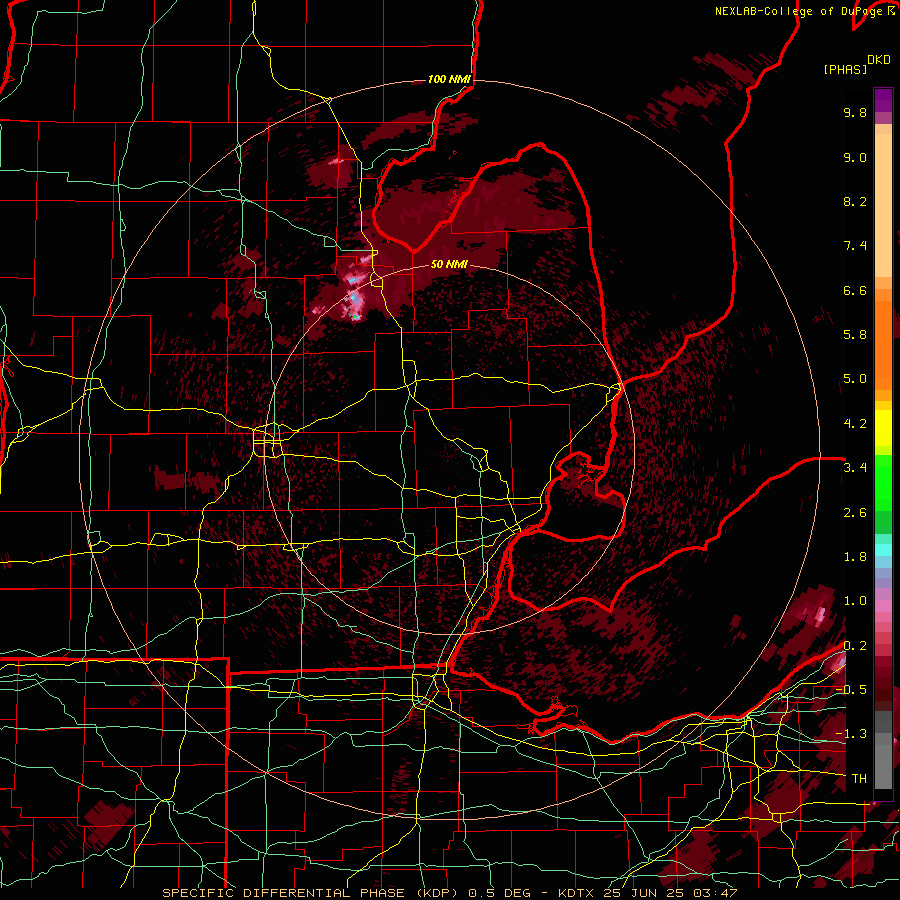
Task: Pick the pink color bar segment
Action: point(883,606)
